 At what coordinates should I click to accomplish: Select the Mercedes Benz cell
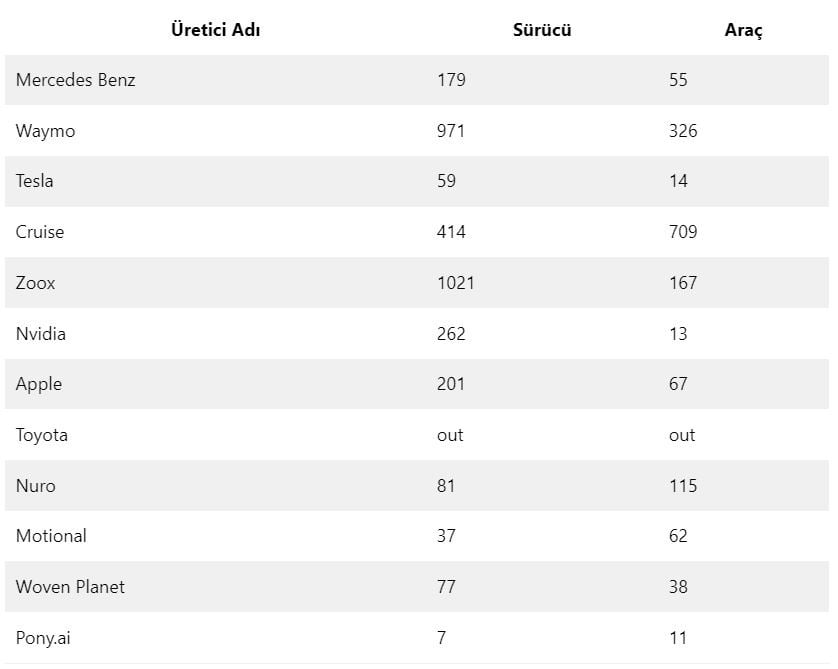(75, 80)
